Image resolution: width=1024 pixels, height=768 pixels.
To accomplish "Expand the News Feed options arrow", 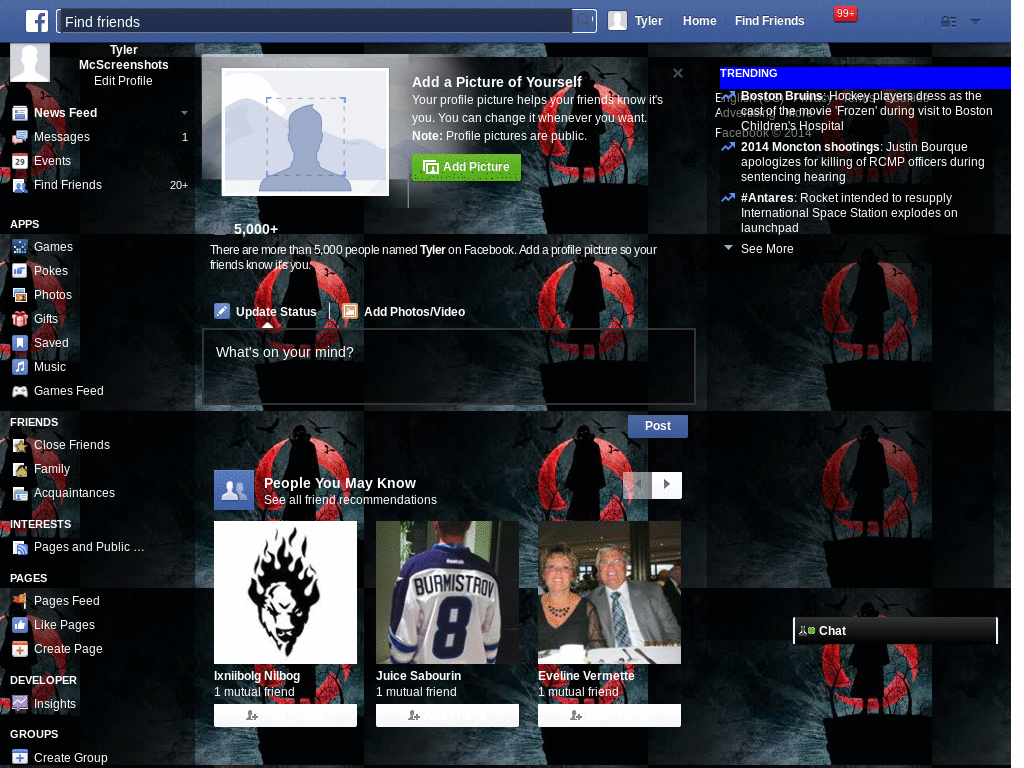I will [x=184, y=113].
